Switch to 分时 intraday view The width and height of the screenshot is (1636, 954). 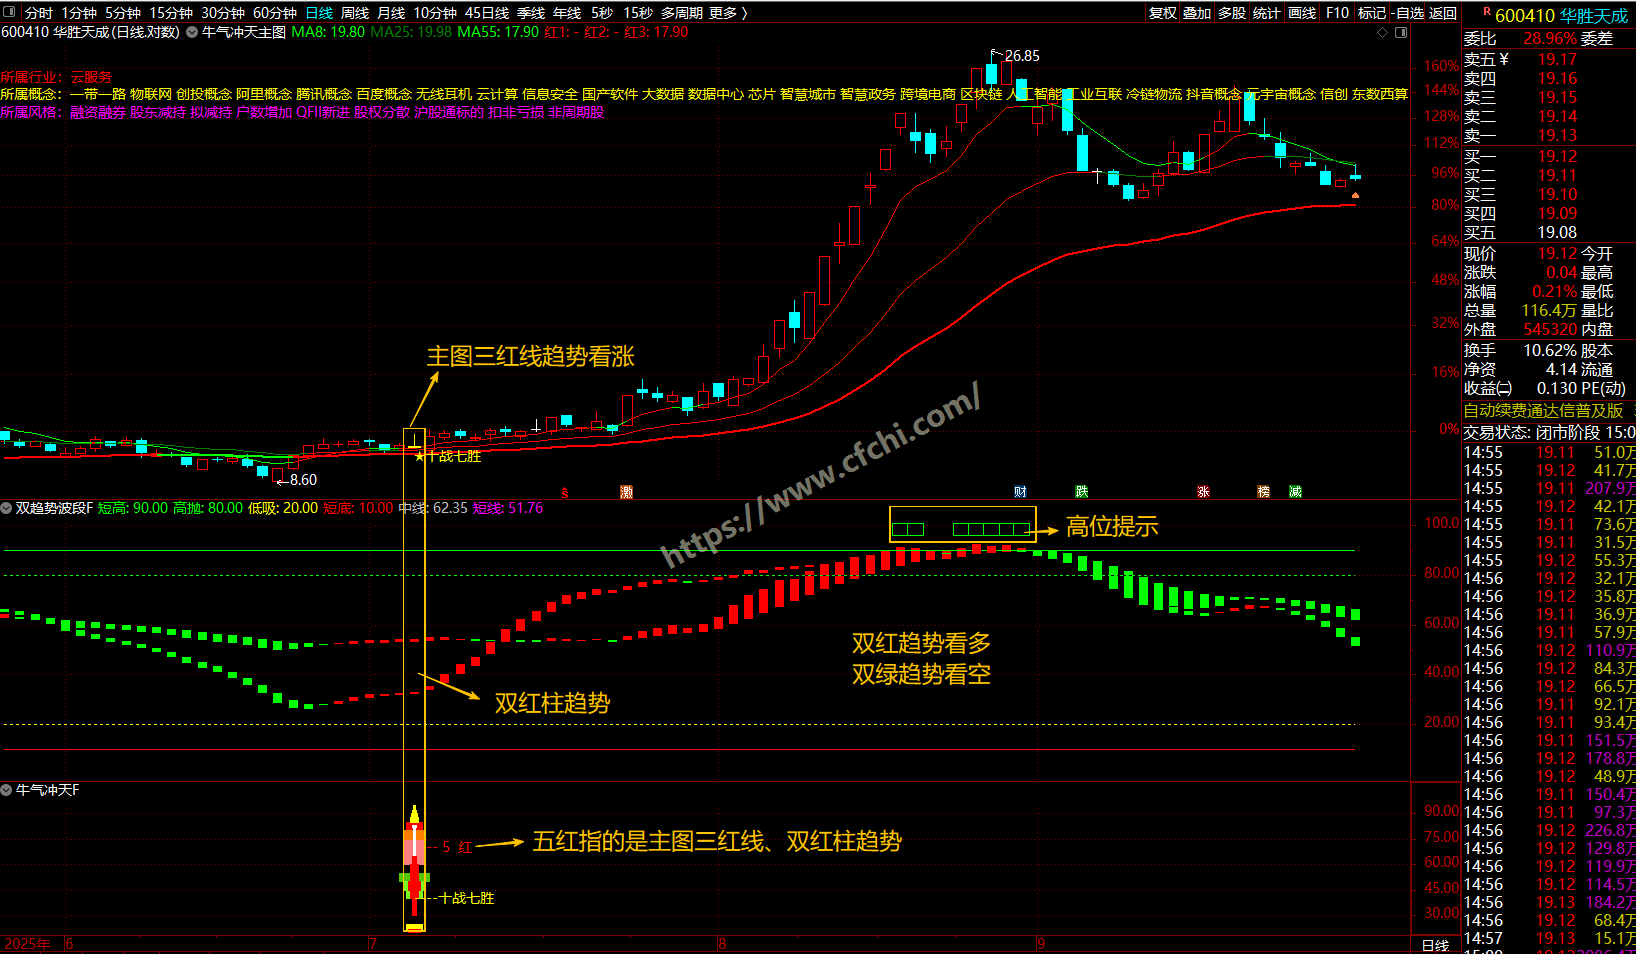(39, 13)
